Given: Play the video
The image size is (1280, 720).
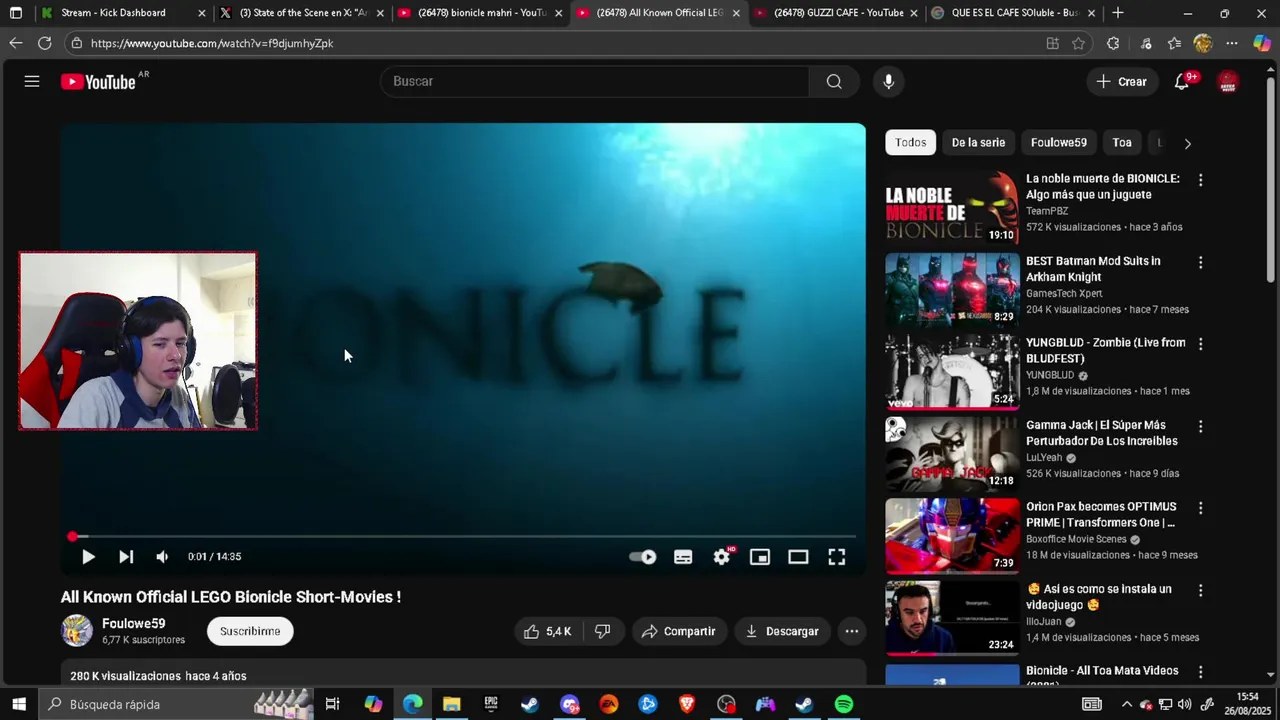Looking at the screenshot, I should click(x=88, y=557).
